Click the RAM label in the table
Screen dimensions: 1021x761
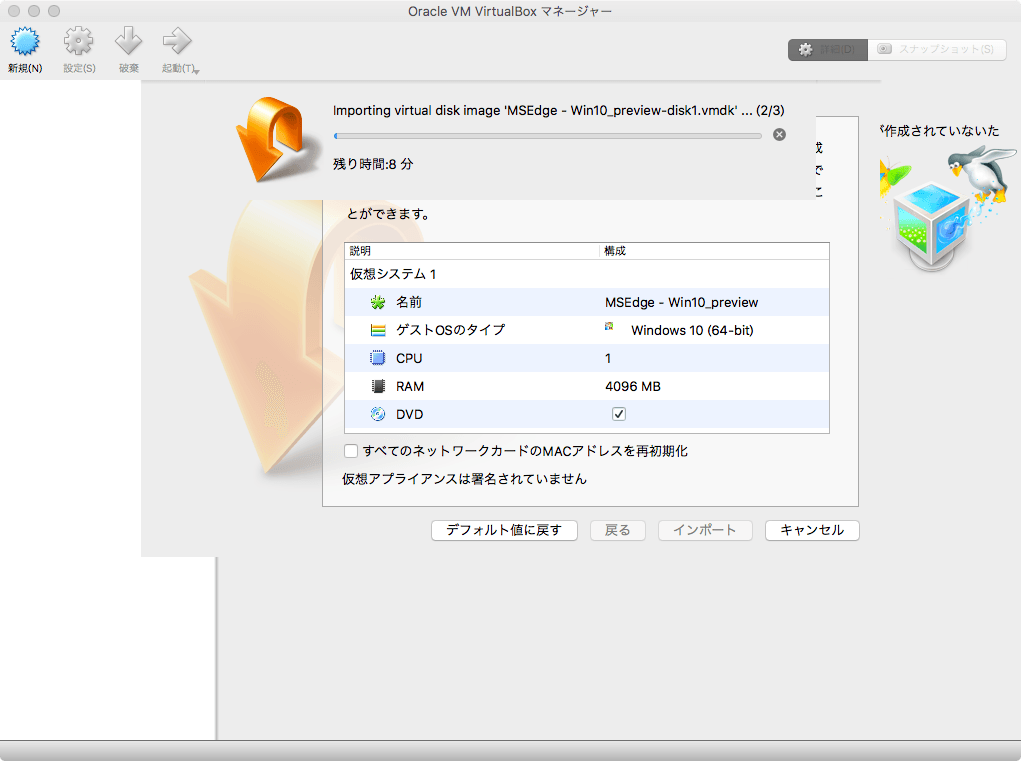click(x=410, y=386)
